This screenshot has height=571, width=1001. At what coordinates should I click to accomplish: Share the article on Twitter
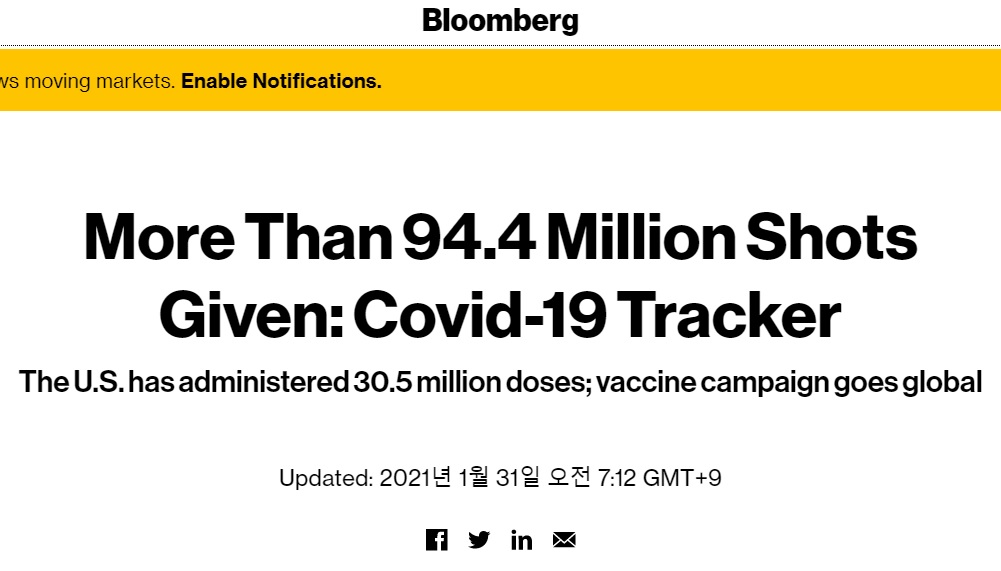[x=479, y=540]
